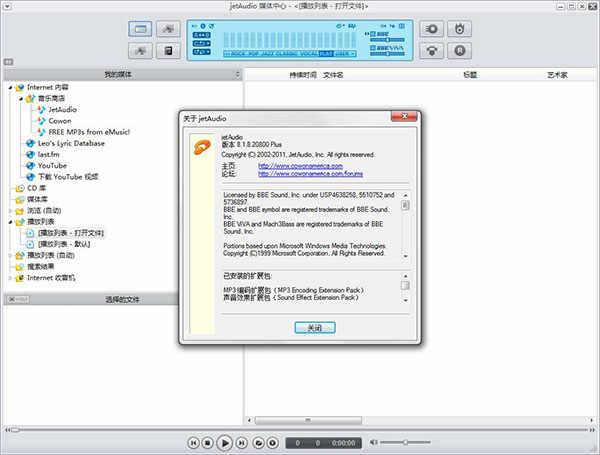
Task: Click the license text box scroll-down arrow
Action: point(406,257)
